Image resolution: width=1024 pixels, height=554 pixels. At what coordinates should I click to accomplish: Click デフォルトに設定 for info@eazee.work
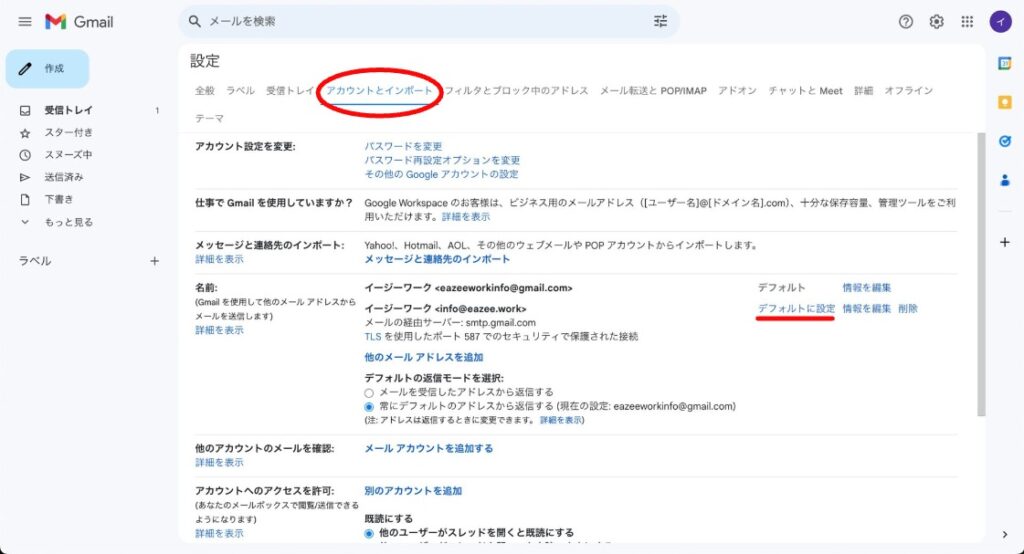(x=796, y=308)
